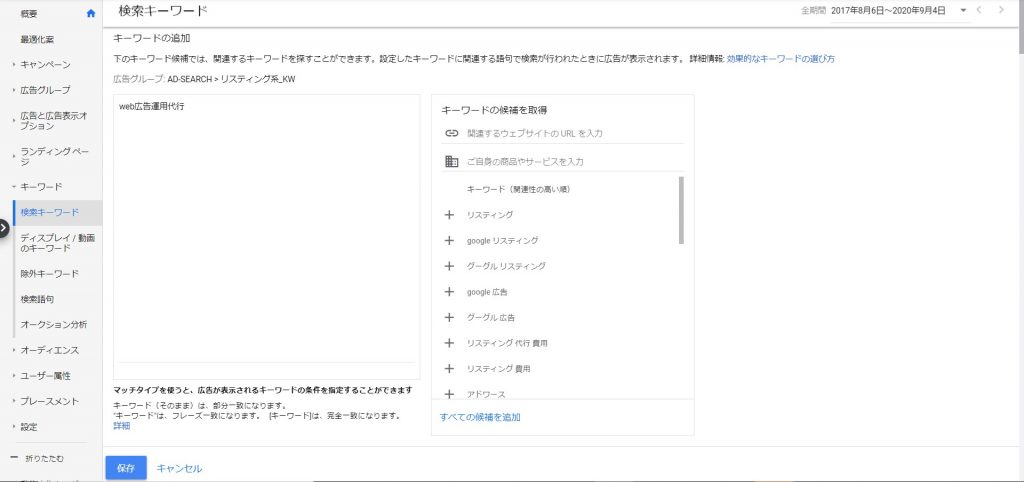Screen dimensions: 1024x482
Task: Add the アドワーズ suggestion plus icon
Action: pos(449,394)
